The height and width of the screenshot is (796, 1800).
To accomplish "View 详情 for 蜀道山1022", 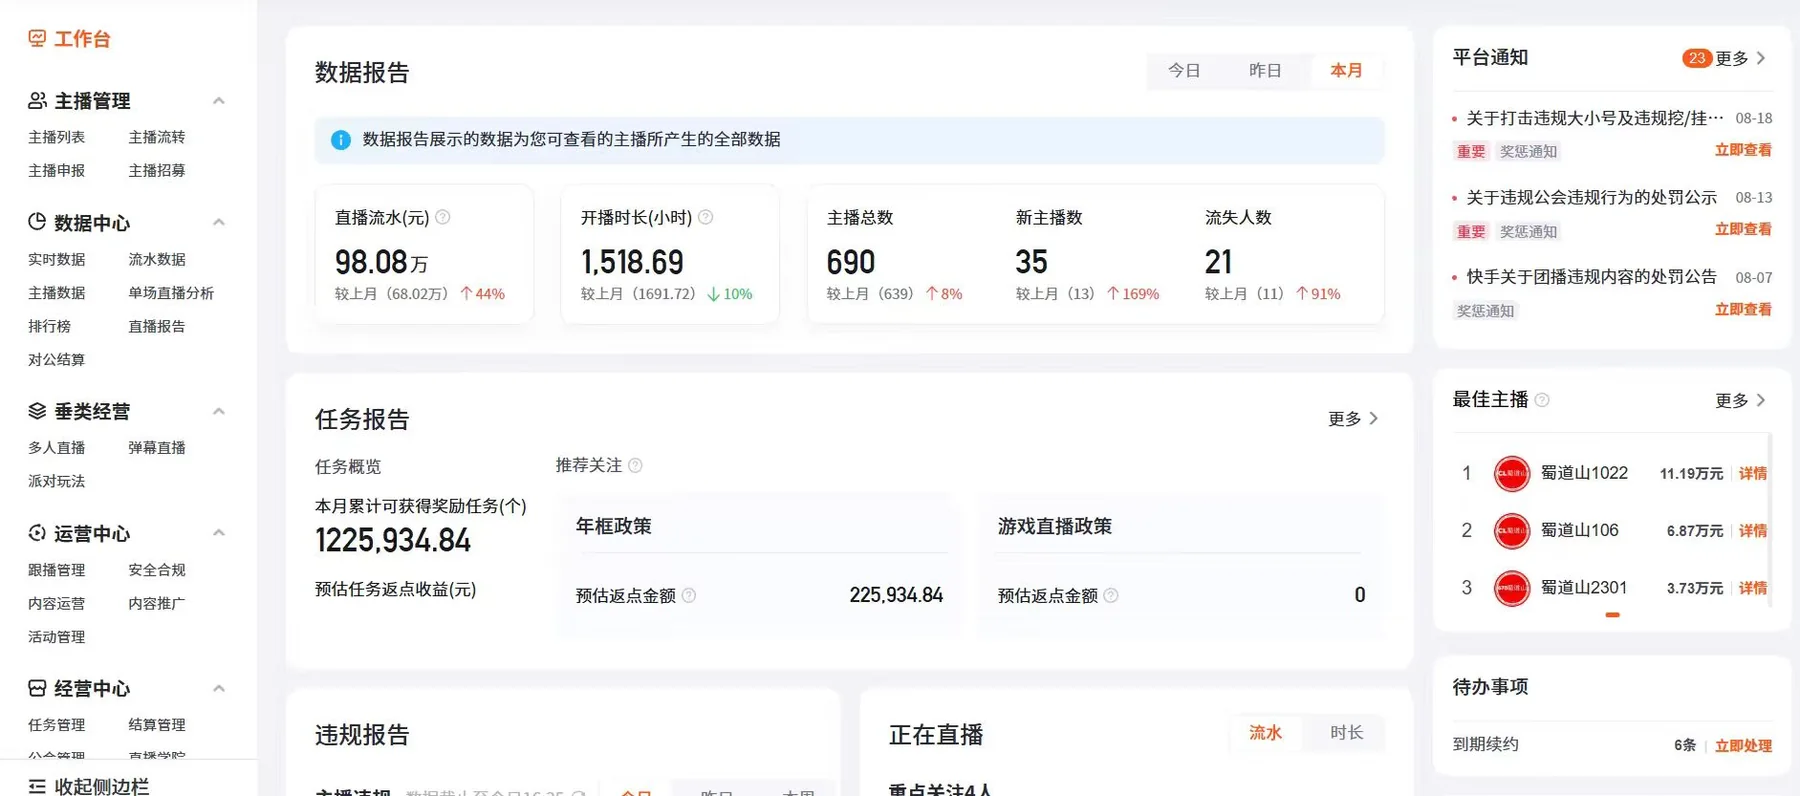I will [x=1753, y=474].
